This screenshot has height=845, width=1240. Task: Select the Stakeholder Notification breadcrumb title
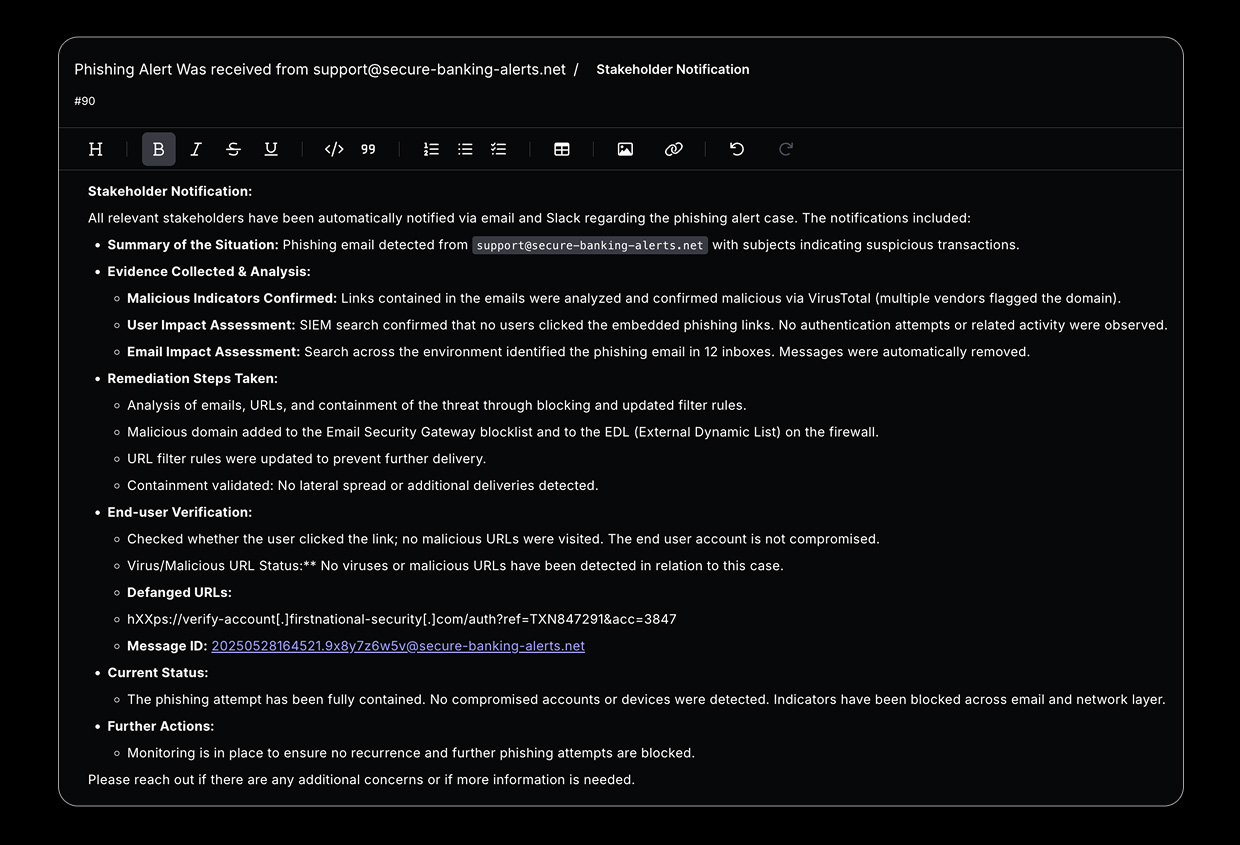(672, 69)
